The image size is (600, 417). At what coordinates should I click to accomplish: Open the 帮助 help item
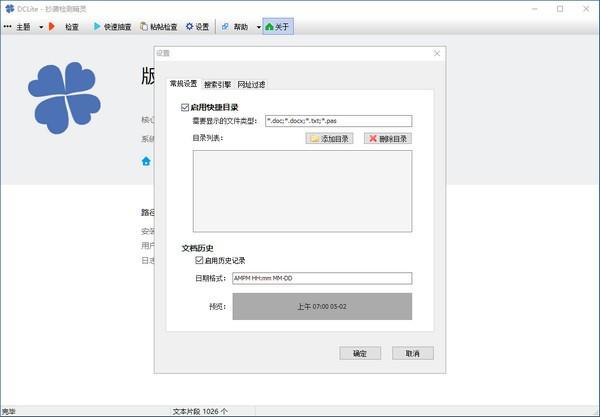click(235, 27)
